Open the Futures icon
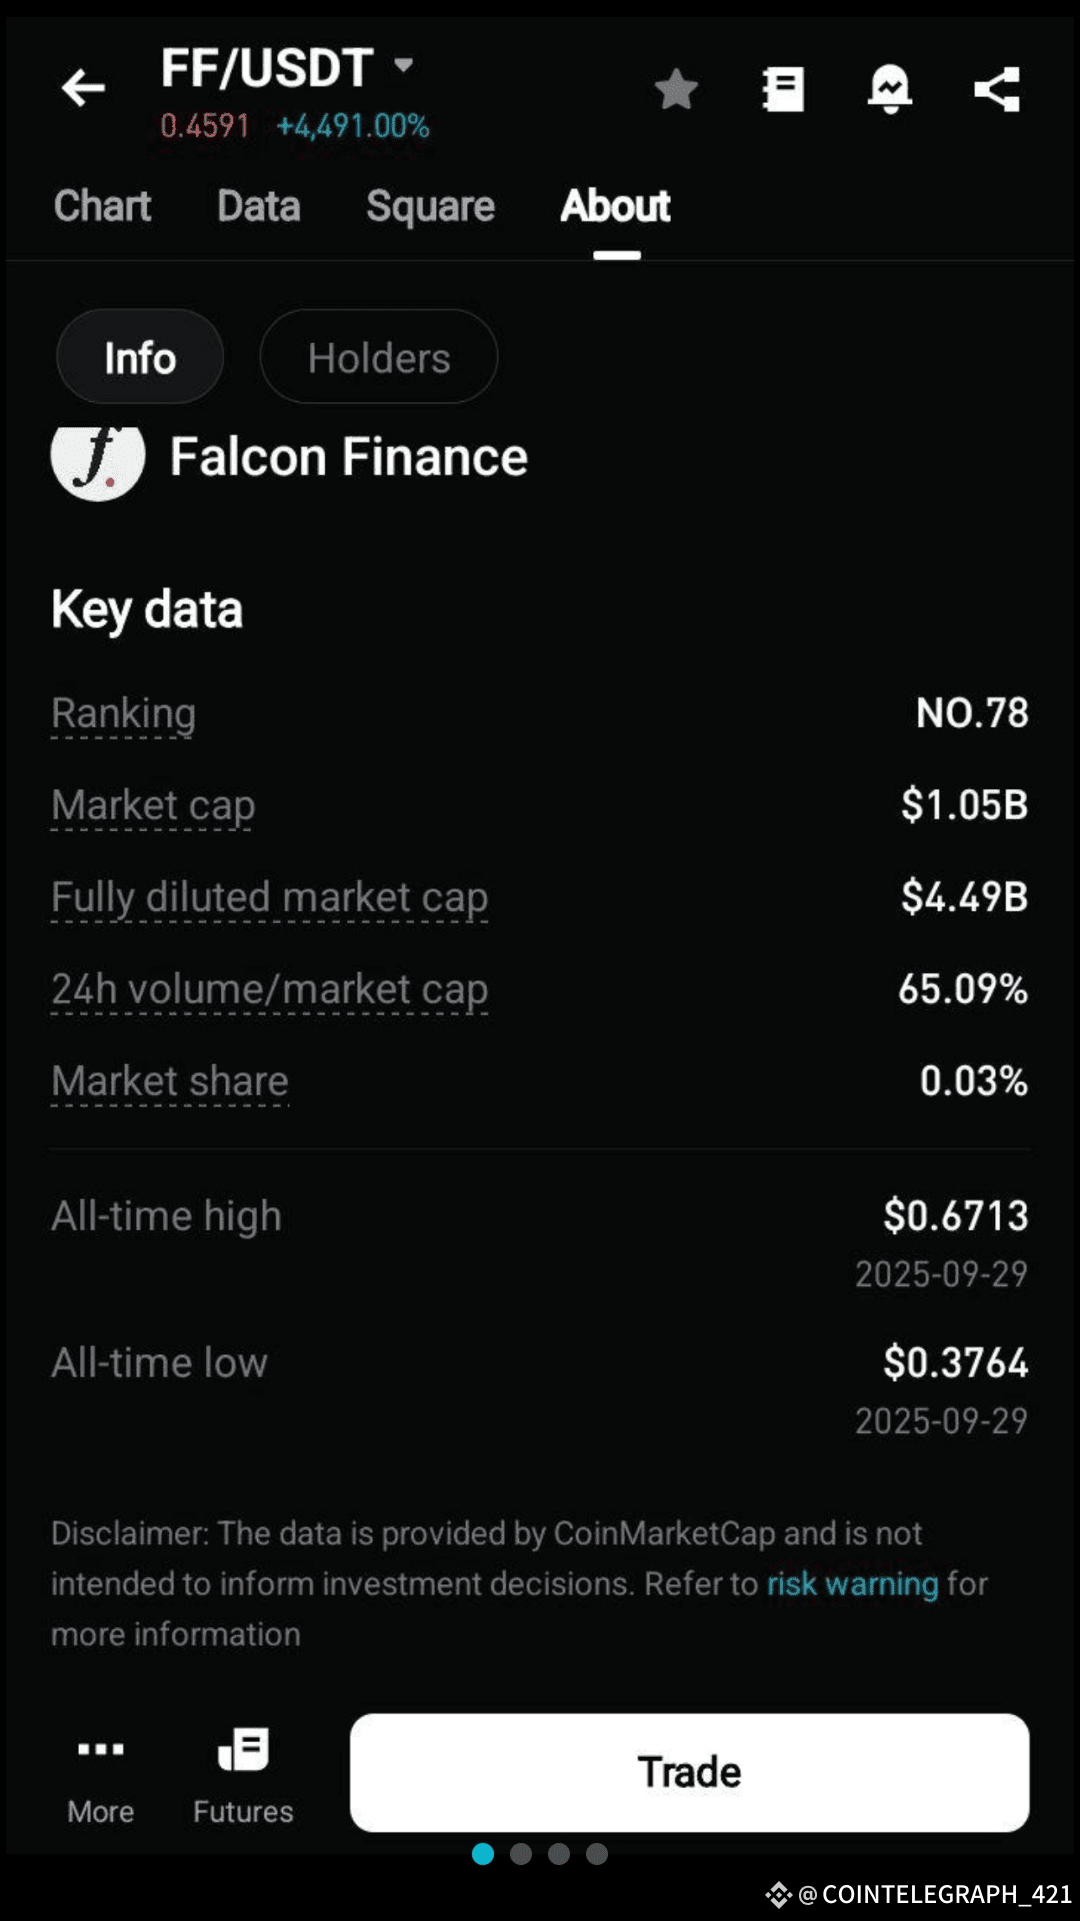1080x1921 pixels. 243,1771
